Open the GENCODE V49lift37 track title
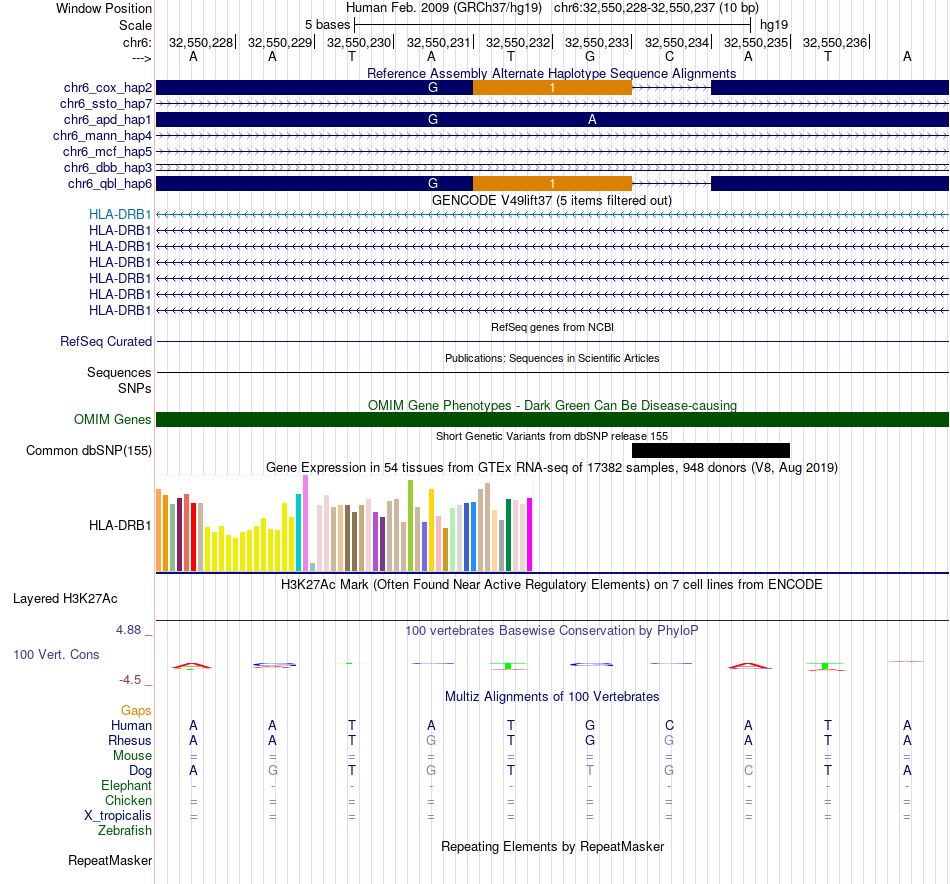 [551, 201]
